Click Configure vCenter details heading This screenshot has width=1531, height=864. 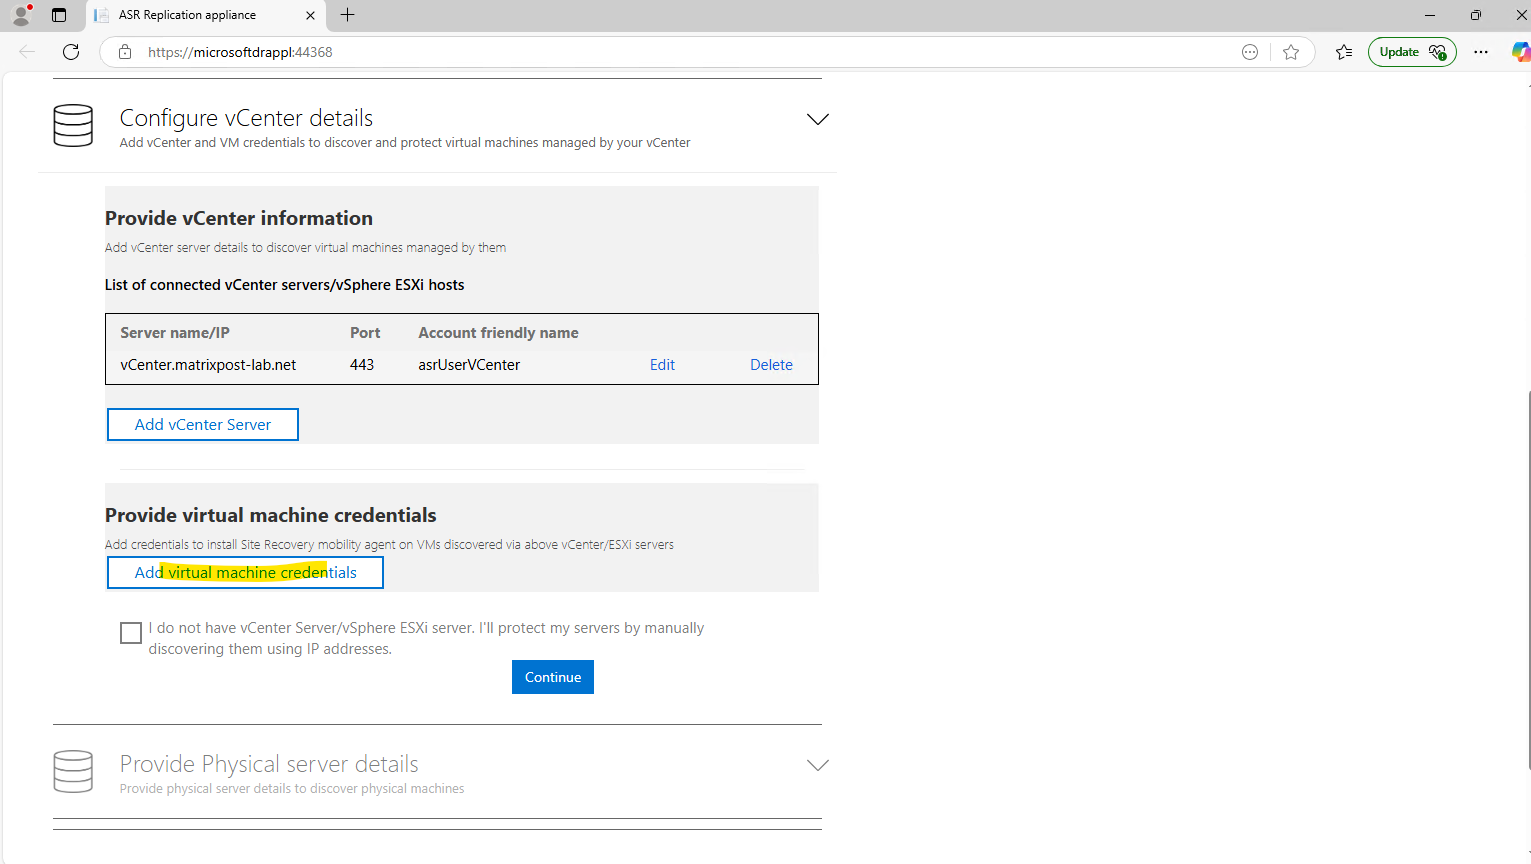pos(246,118)
